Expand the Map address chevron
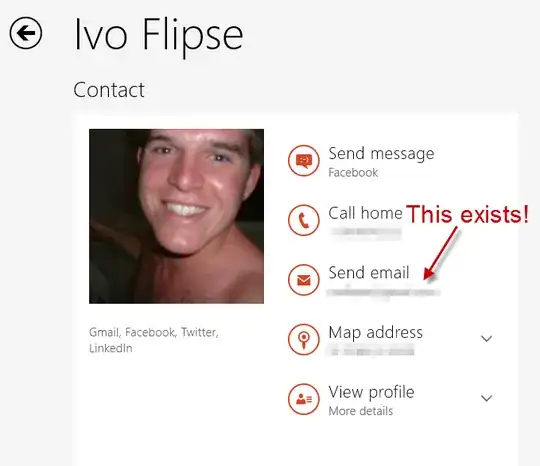Screen dimensions: 540x466 click(x=486, y=338)
